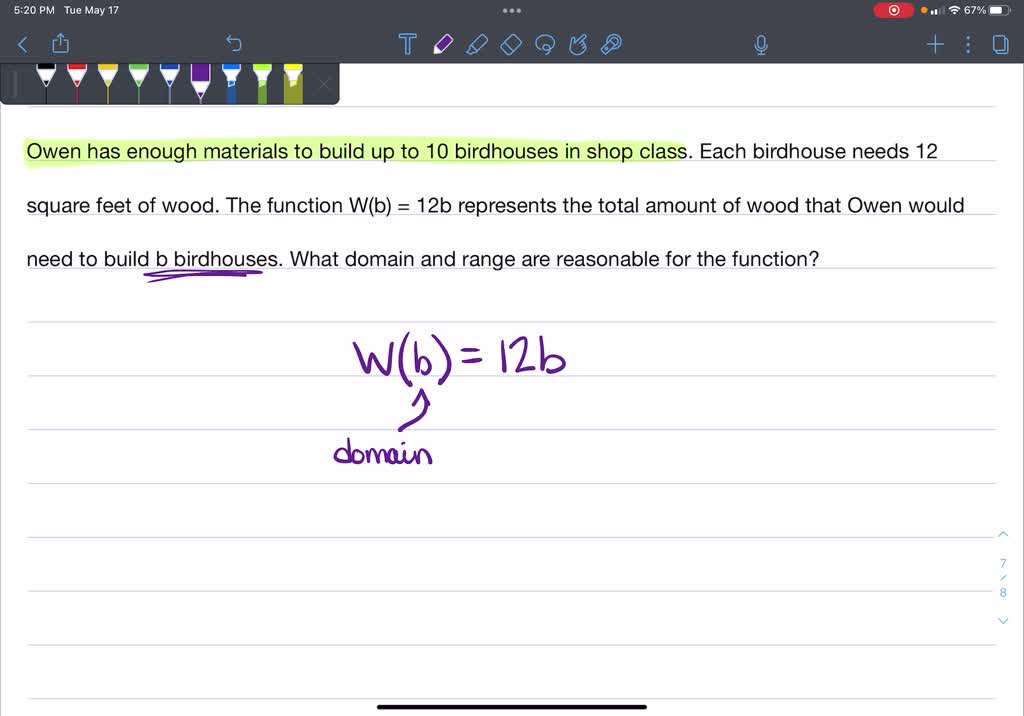Screen dimensions: 1024x716
Task: Select the Pen tool
Action: point(442,44)
